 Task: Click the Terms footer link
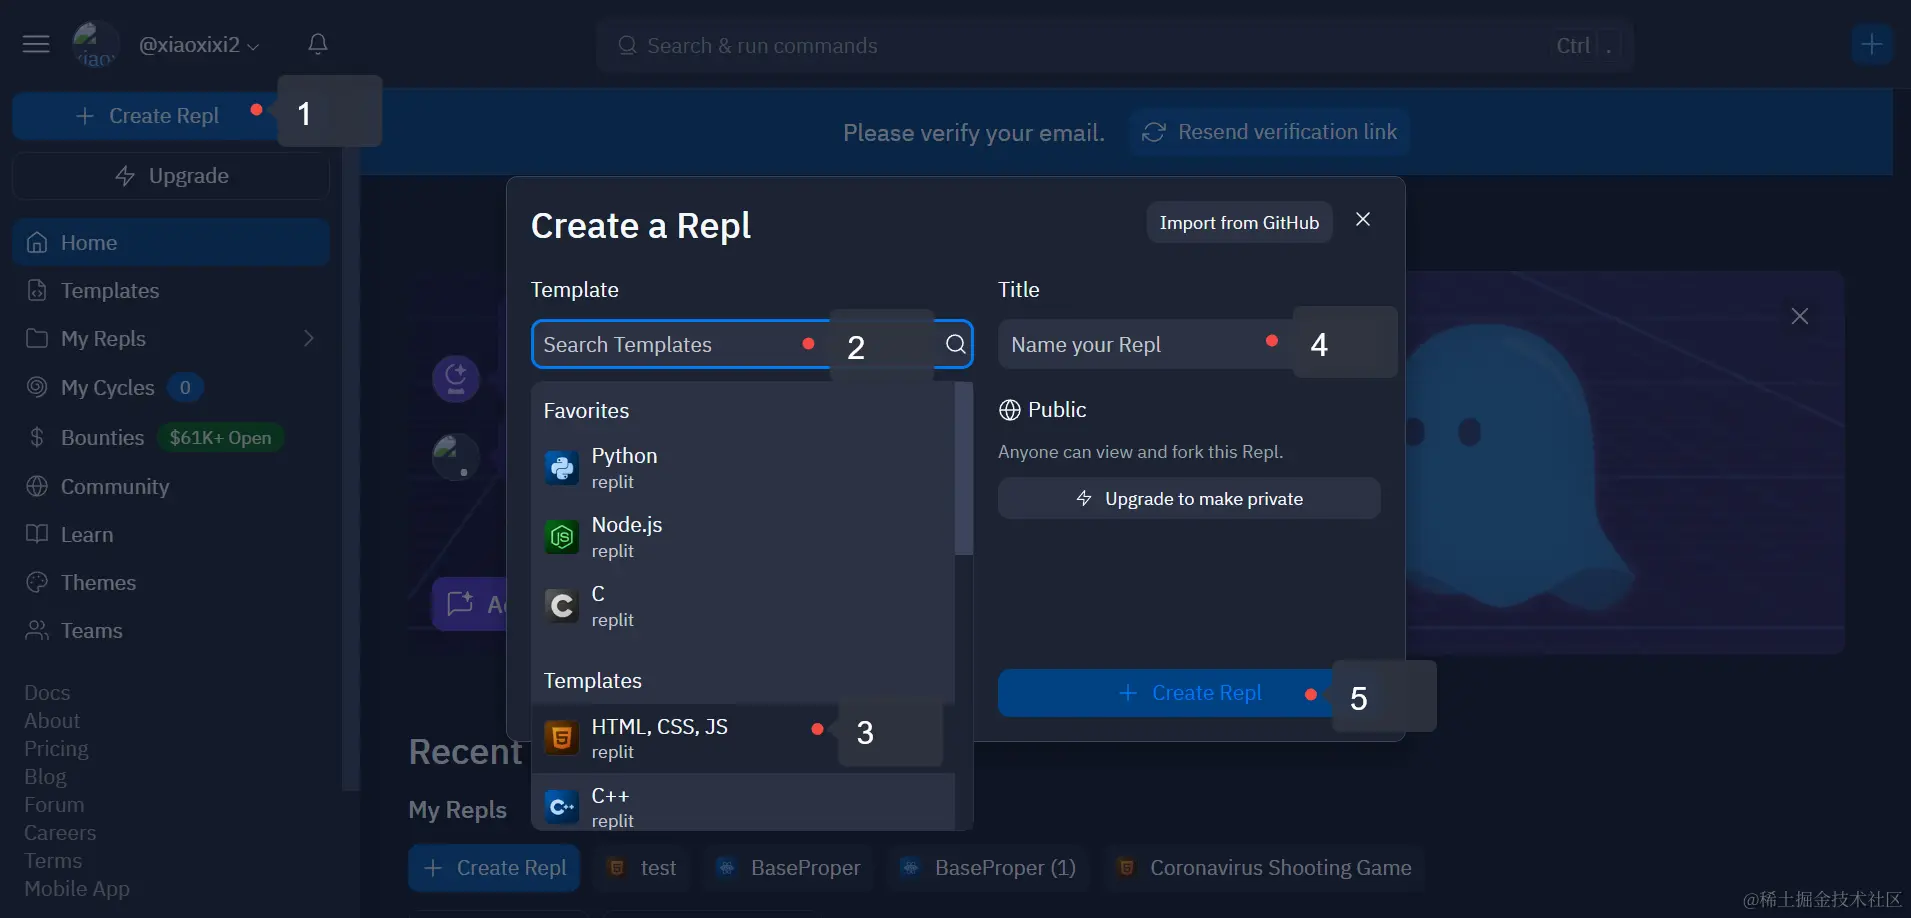53,861
